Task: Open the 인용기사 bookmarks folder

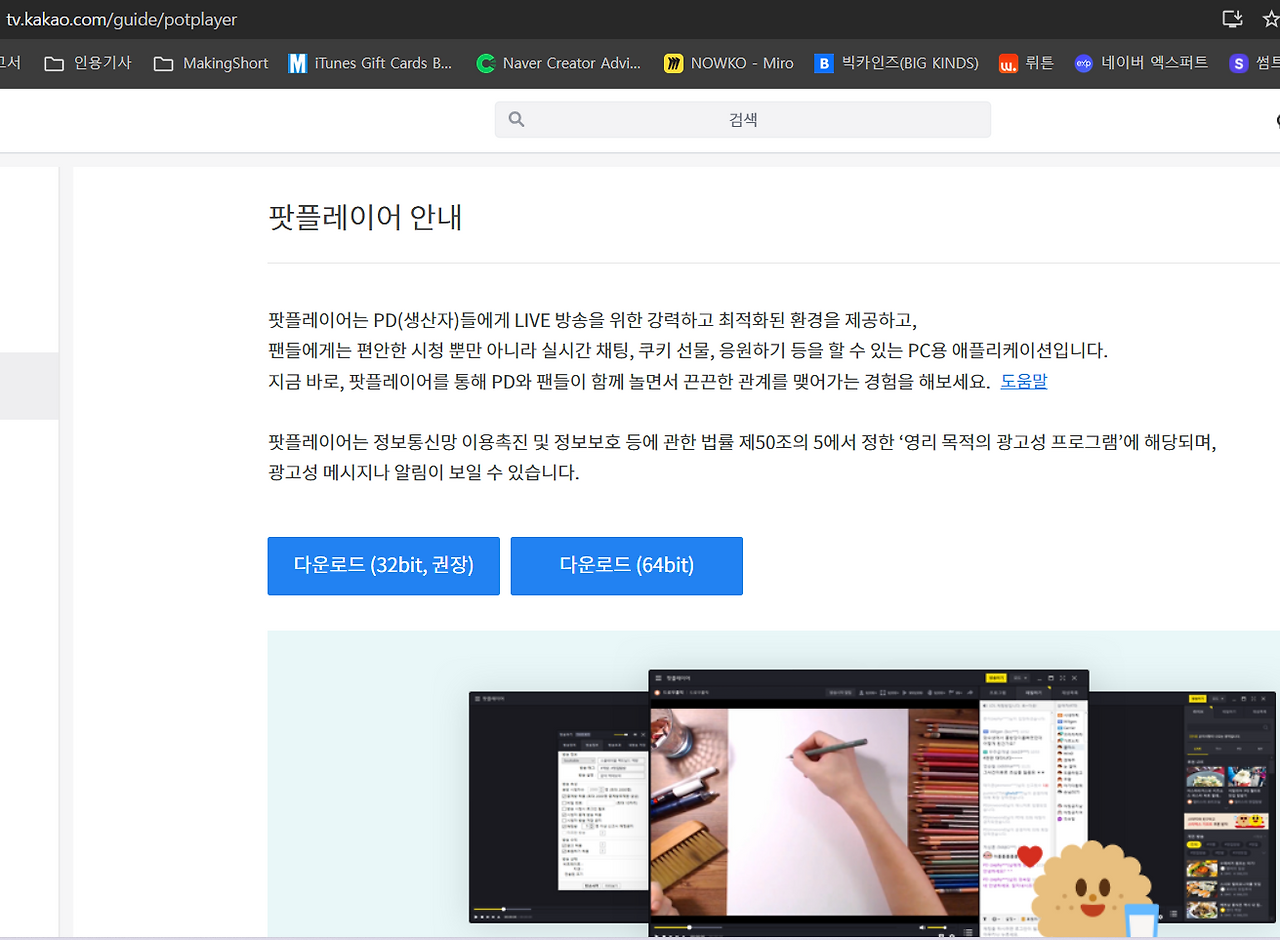Action: pos(88,63)
